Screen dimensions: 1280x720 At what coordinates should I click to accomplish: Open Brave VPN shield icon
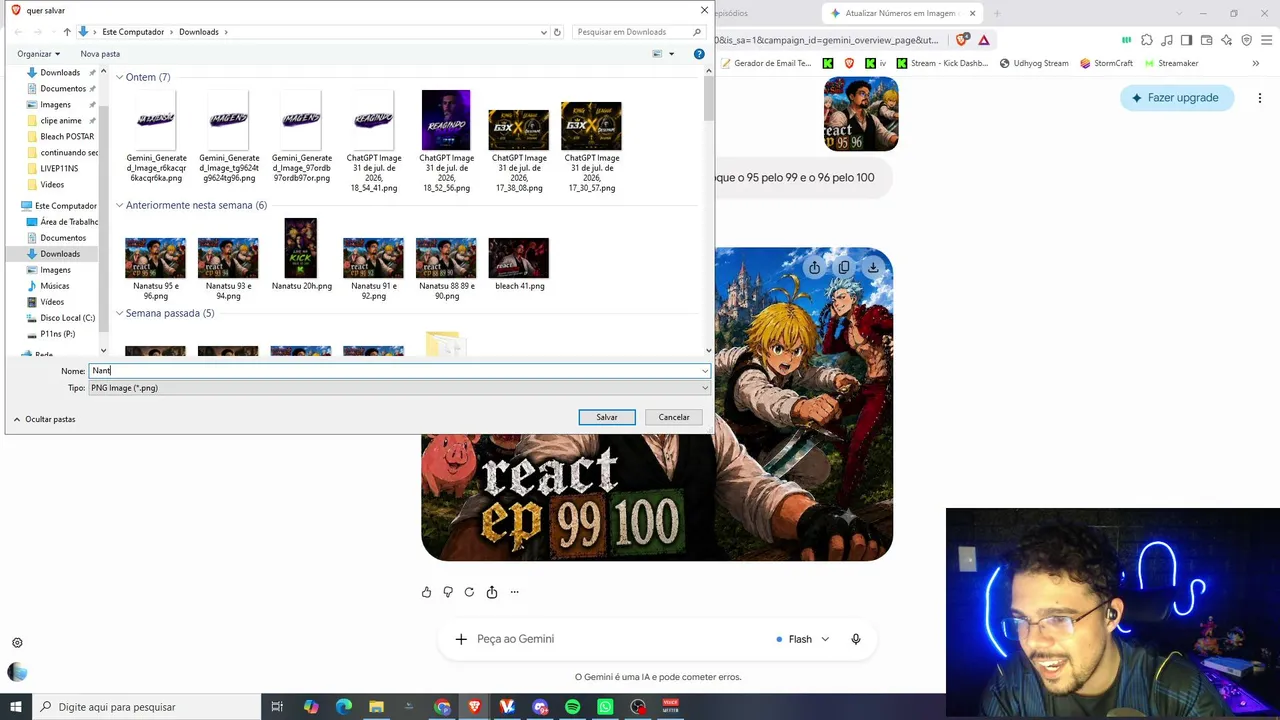[1247, 40]
